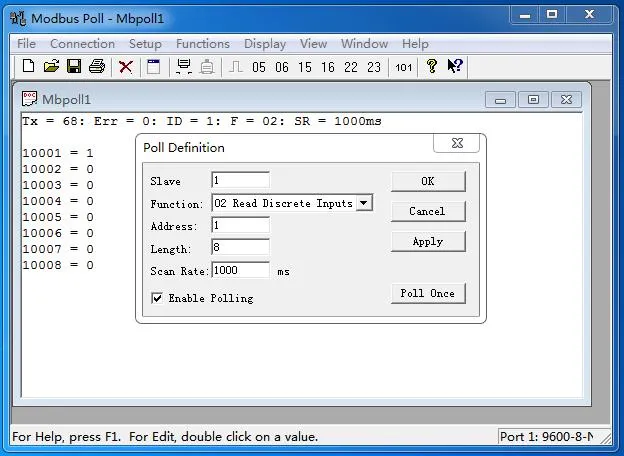The image size is (624, 456).
Task: Confirm Poll Definition with OK button
Action: (428, 181)
